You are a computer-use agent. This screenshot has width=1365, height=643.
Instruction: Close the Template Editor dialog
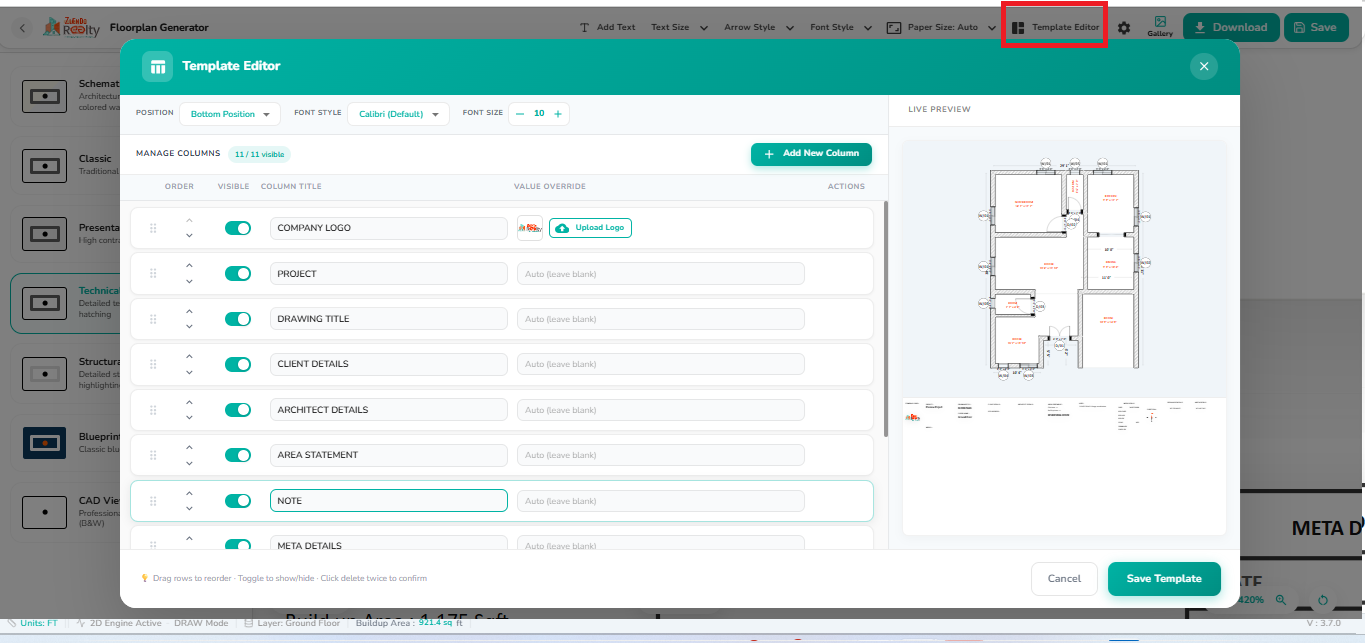click(1203, 66)
